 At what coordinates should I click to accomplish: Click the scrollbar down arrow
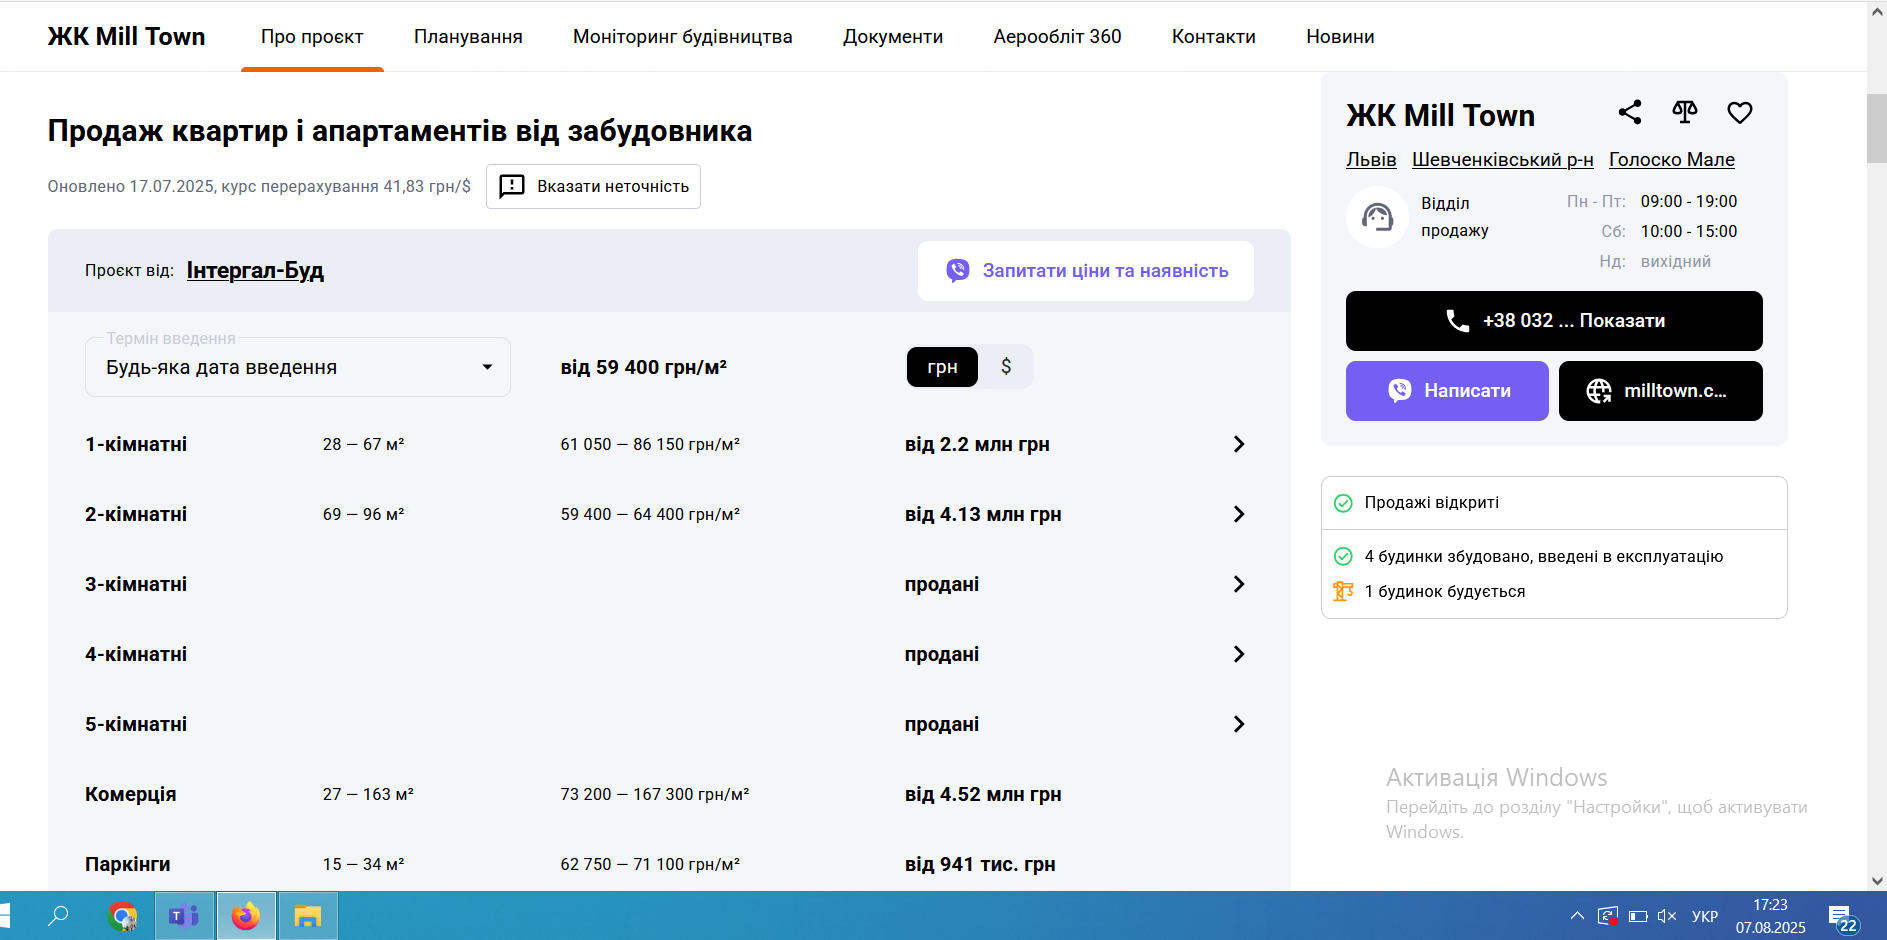1877,881
